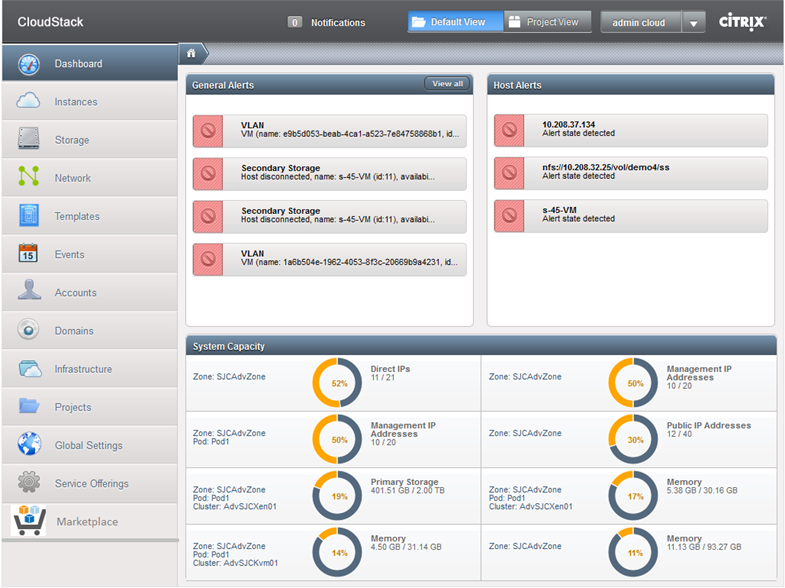Viewport: 785px width, 588px height.
Task: Click the Global Settings globe icon
Action: click(x=29, y=444)
